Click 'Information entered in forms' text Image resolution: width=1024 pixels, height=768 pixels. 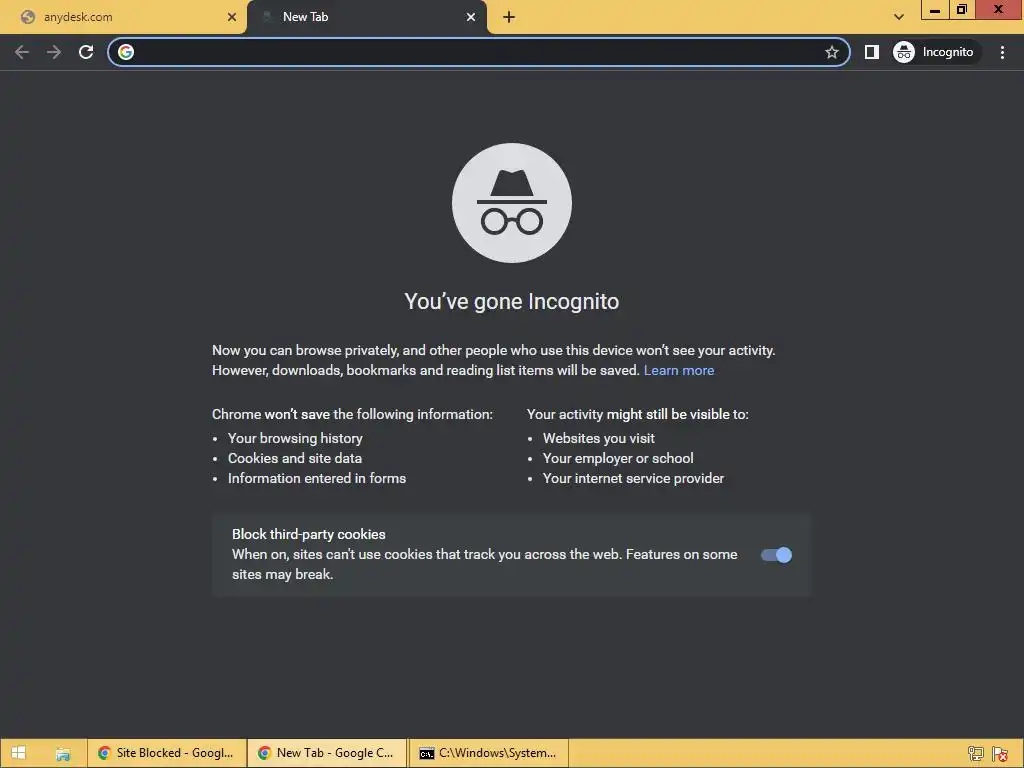tap(317, 478)
